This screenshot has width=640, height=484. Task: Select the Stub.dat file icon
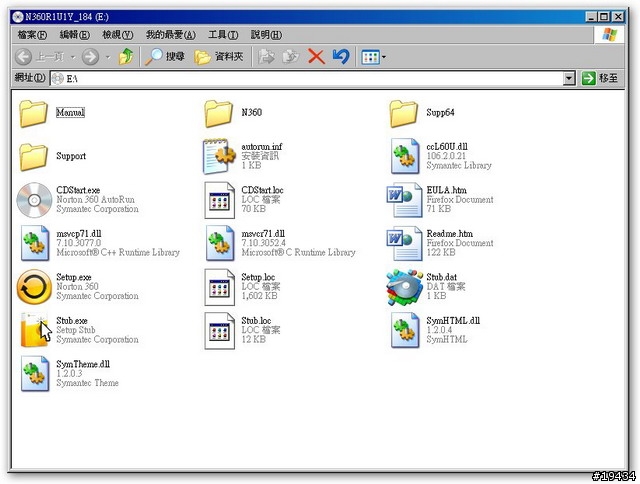(404, 287)
